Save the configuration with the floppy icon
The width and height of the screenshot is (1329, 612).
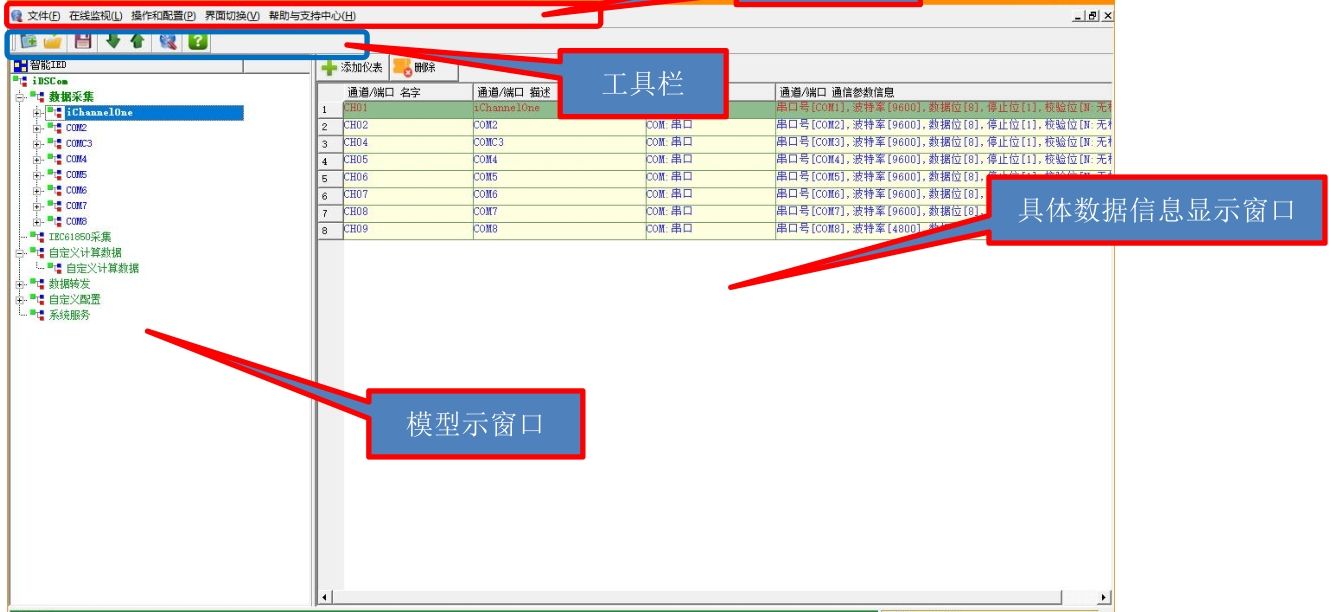click(x=84, y=42)
